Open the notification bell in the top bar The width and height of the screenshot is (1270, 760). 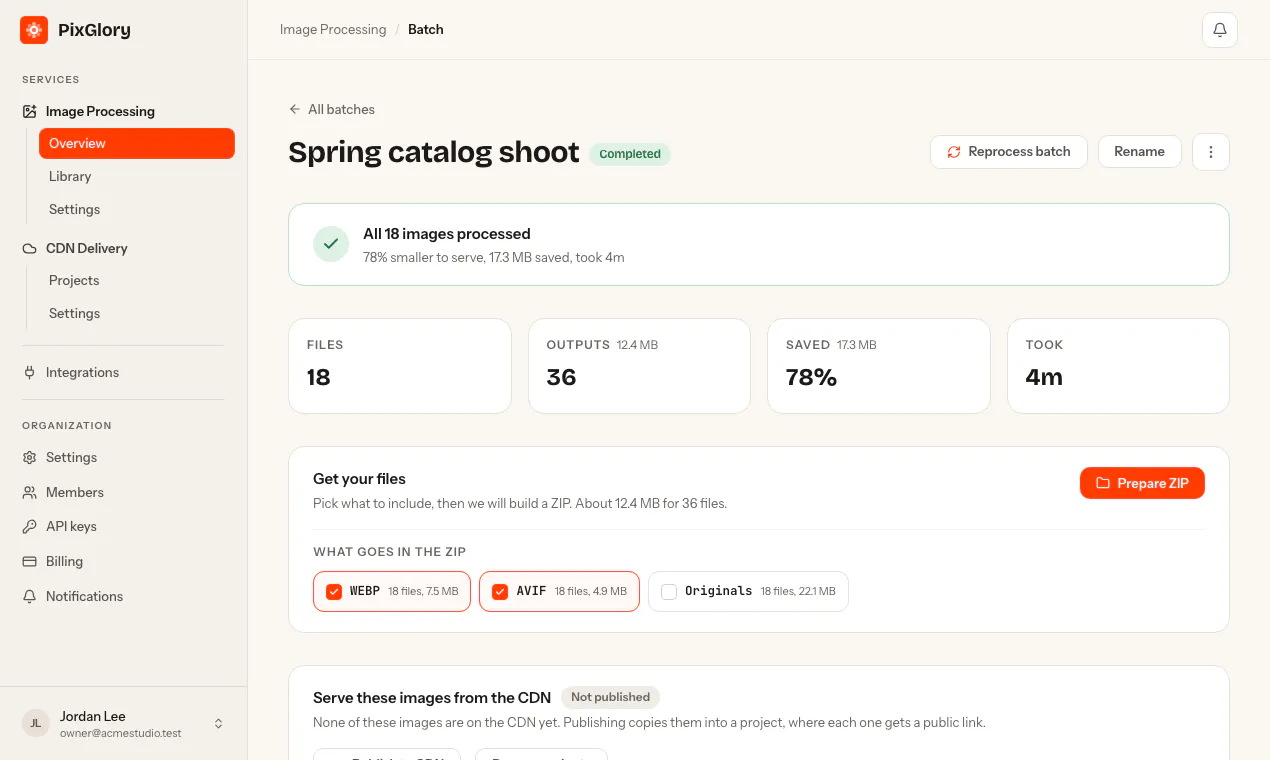tap(1220, 30)
